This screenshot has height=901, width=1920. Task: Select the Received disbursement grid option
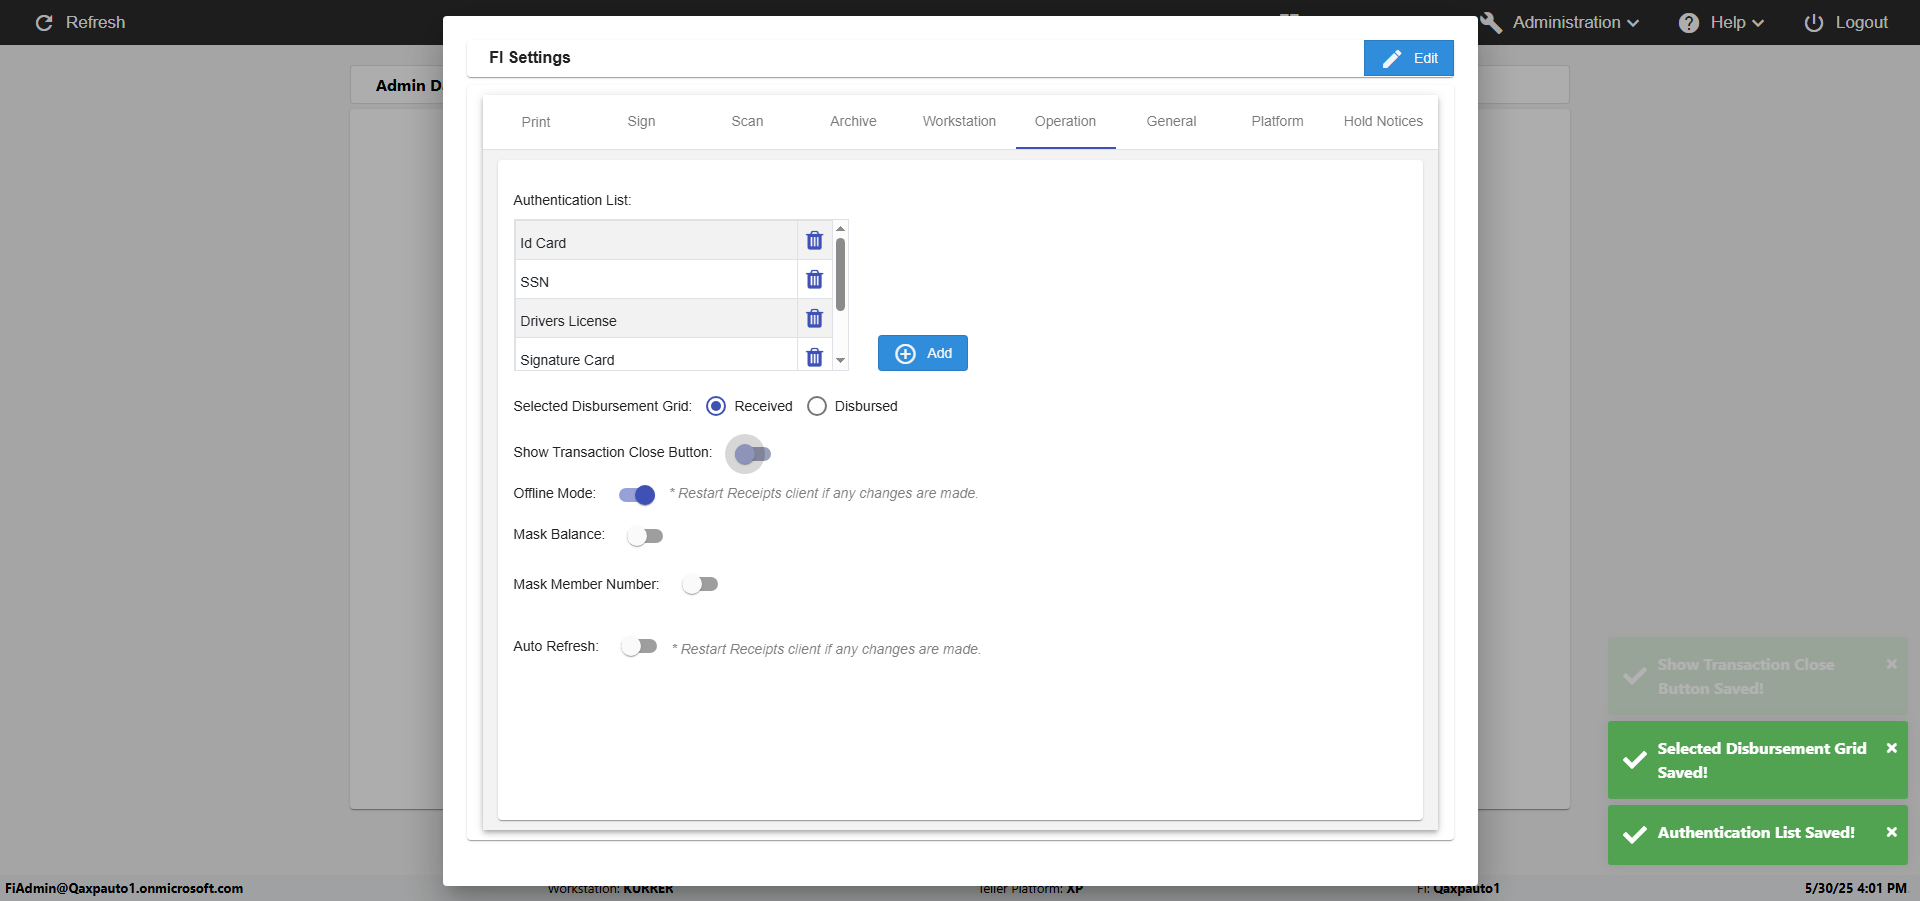[716, 406]
